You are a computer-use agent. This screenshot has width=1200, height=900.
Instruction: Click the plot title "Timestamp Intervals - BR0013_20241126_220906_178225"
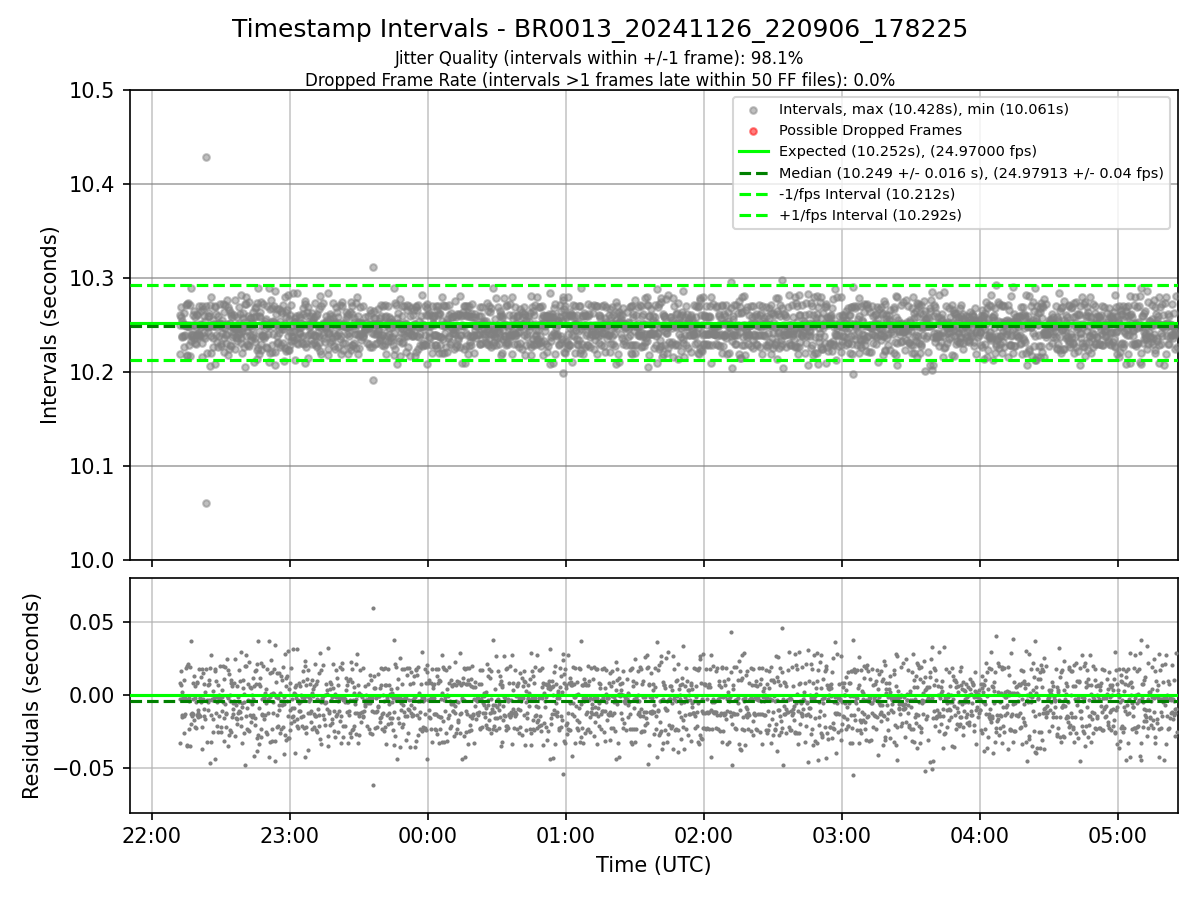click(600, 29)
